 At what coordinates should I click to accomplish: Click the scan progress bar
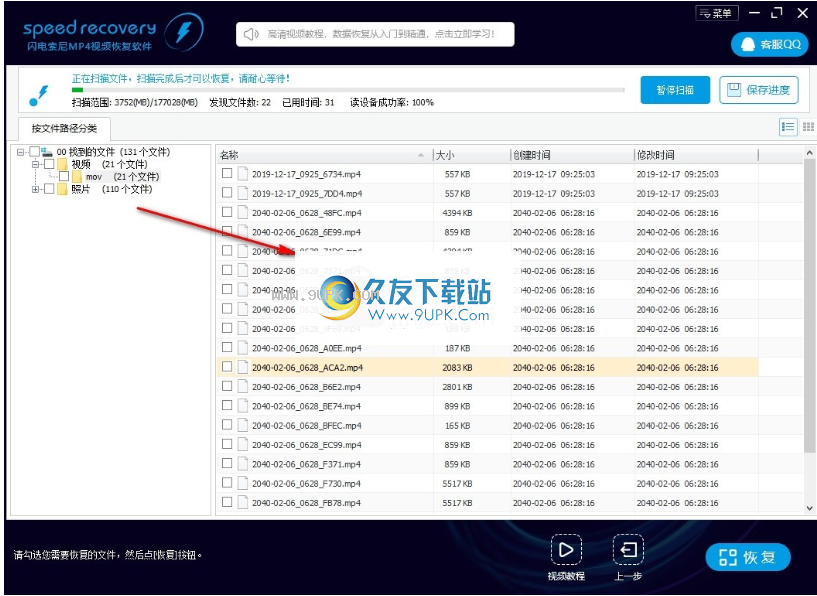[x=348, y=90]
